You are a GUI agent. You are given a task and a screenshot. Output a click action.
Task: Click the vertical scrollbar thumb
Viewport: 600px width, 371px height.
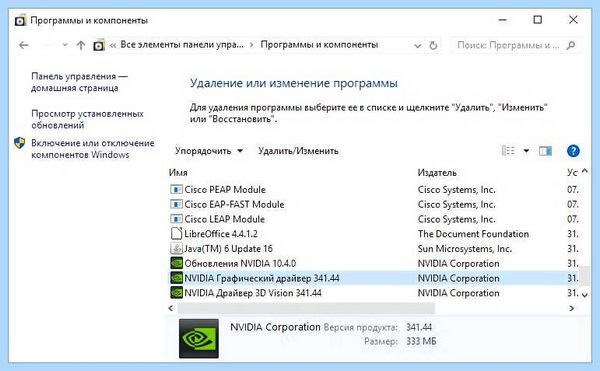585,276
